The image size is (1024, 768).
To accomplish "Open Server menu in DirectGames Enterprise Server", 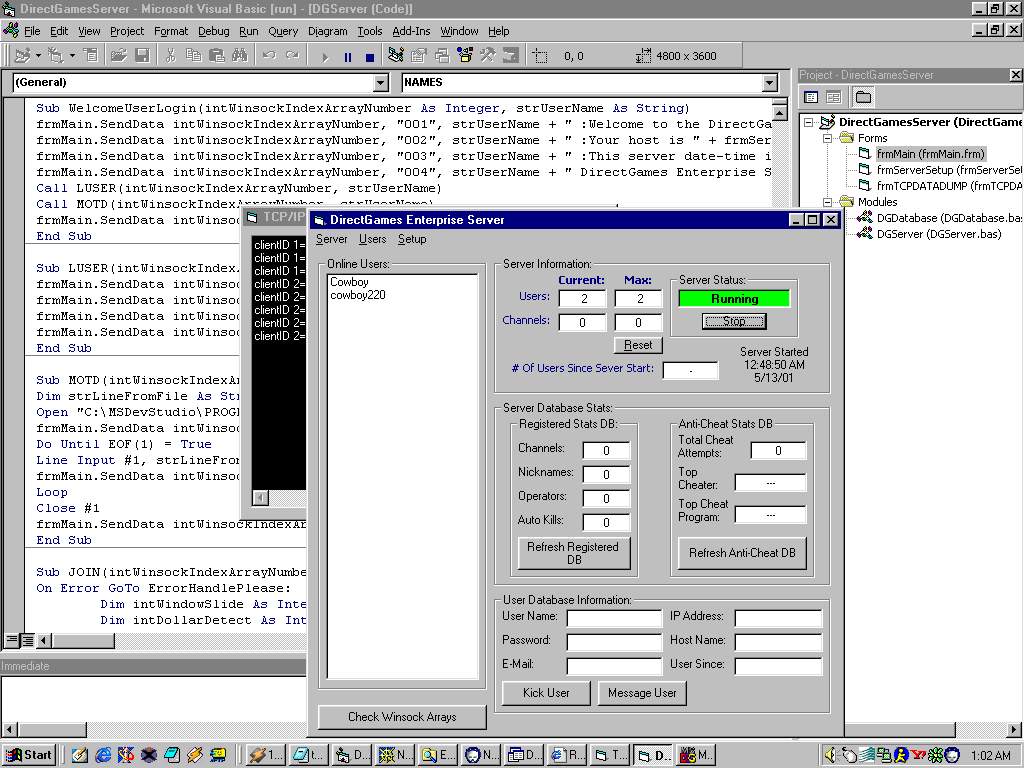I will pyautogui.click(x=331, y=239).
